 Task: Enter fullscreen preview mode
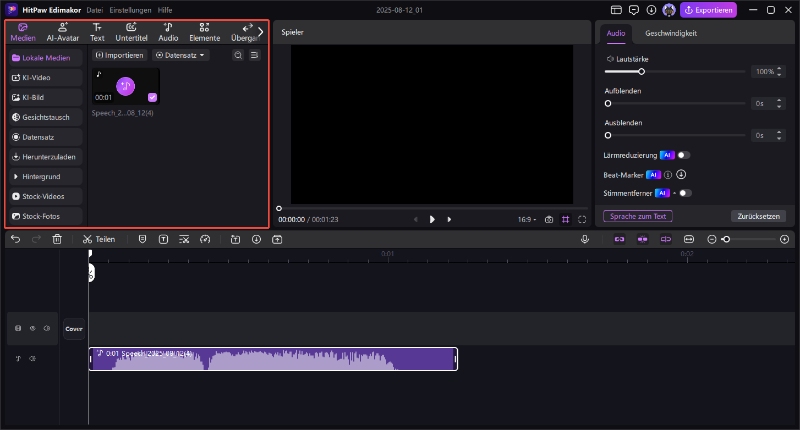tap(582, 219)
